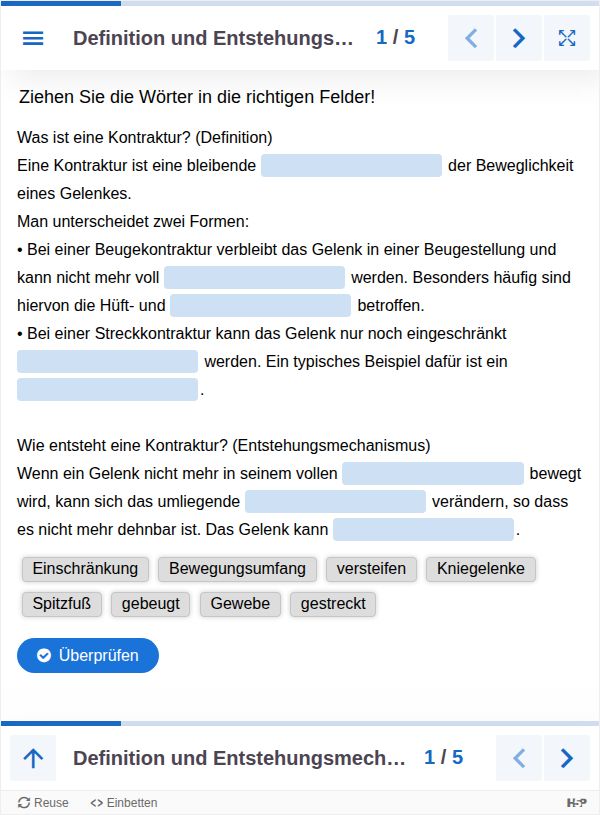This screenshot has height=815, width=600.
Task: Click the blank field after 'bleibende'
Action: tap(351, 166)
